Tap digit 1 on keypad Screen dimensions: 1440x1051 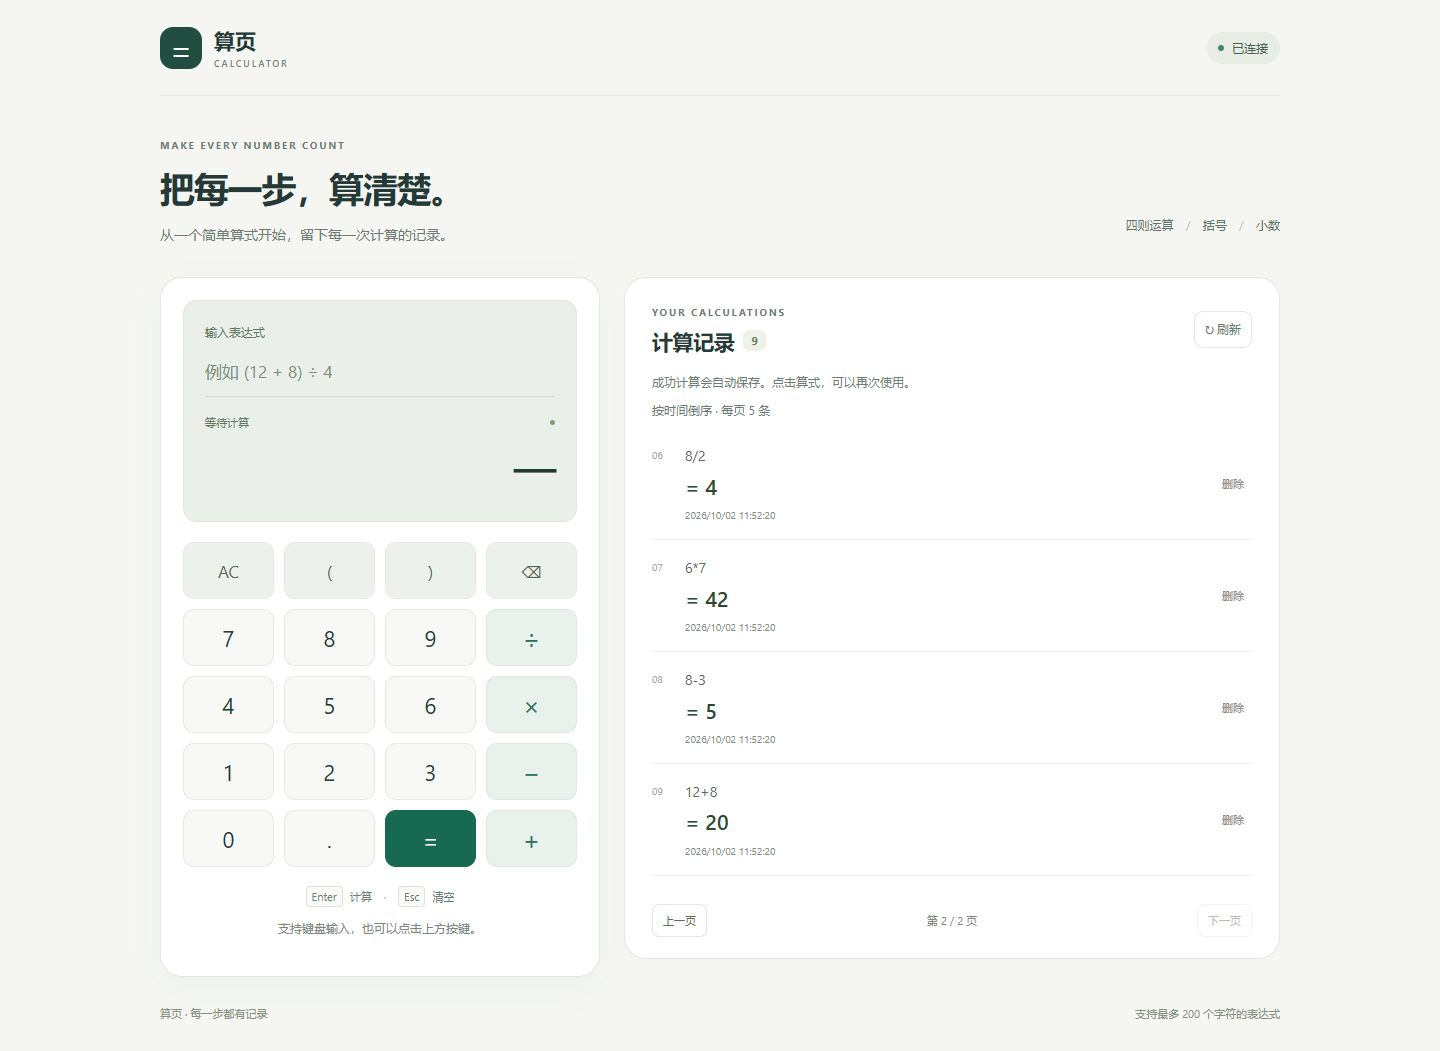(x=228, y=772)
